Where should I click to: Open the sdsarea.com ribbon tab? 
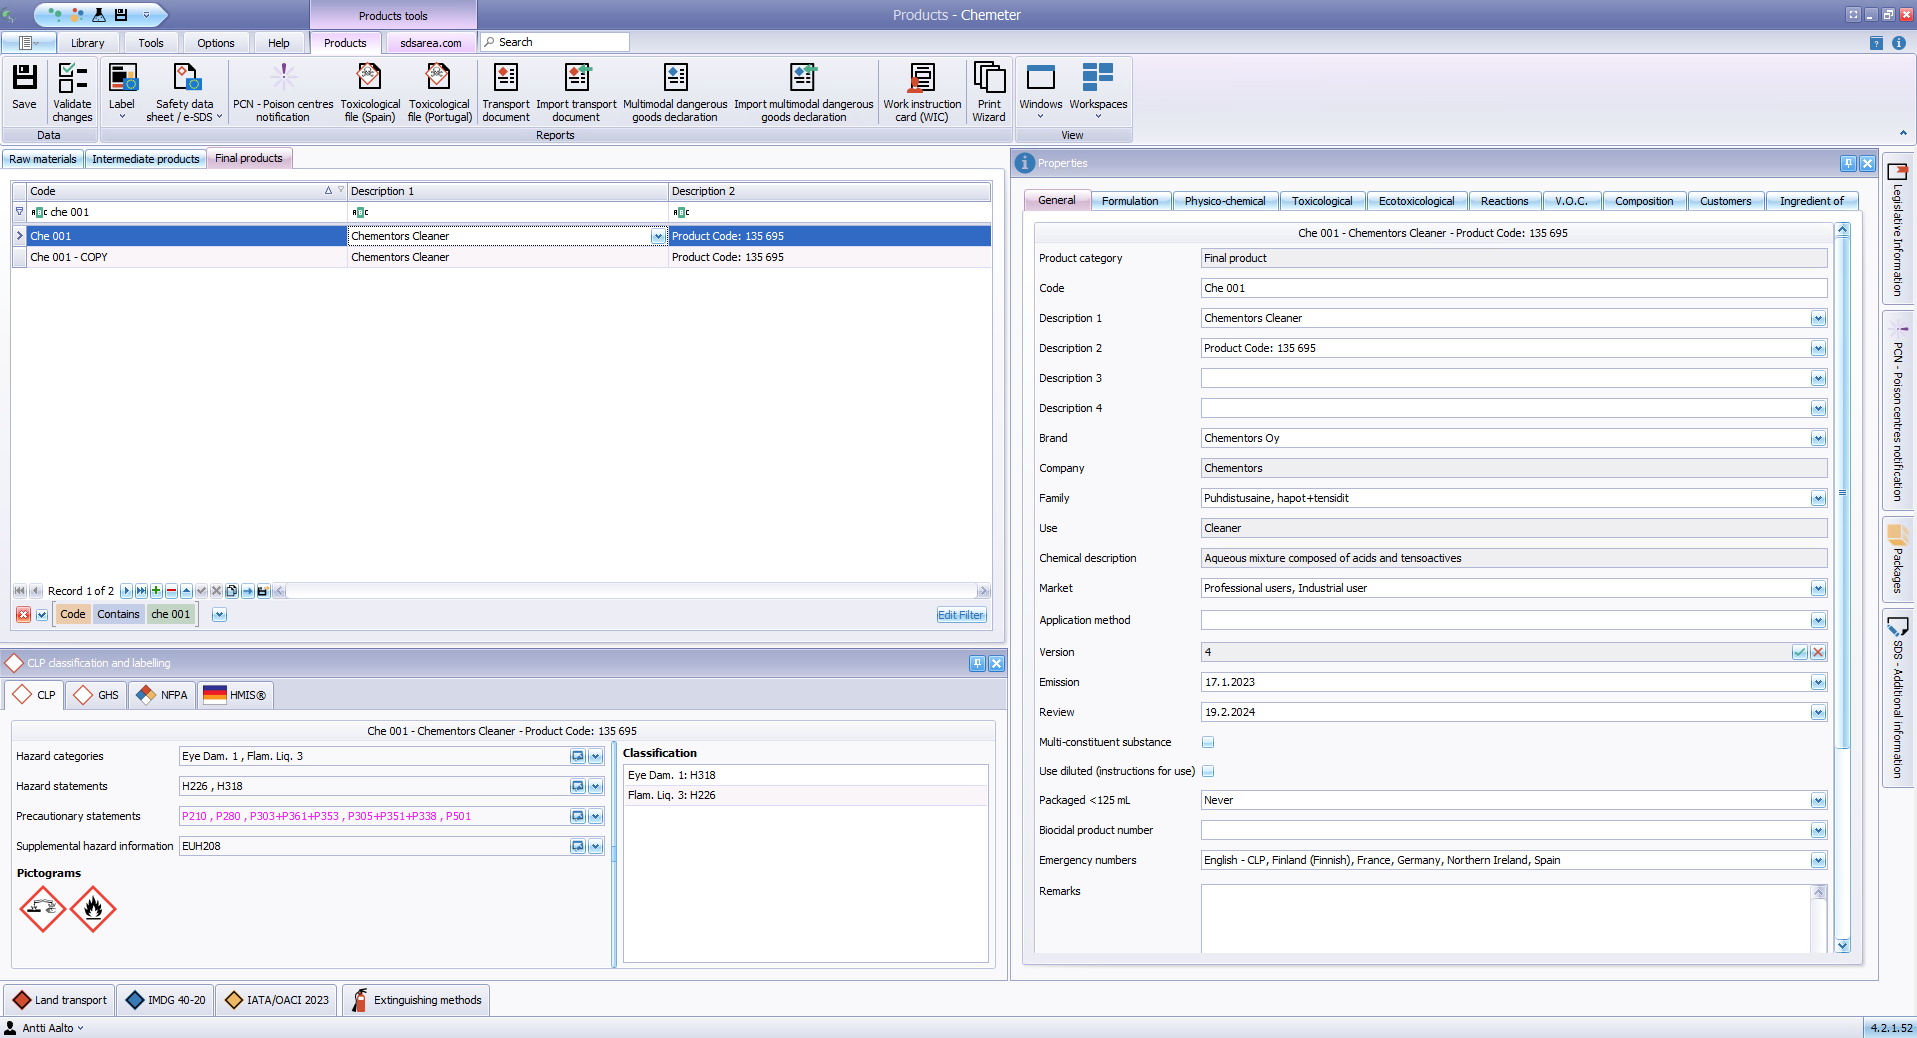click(430, 42)
